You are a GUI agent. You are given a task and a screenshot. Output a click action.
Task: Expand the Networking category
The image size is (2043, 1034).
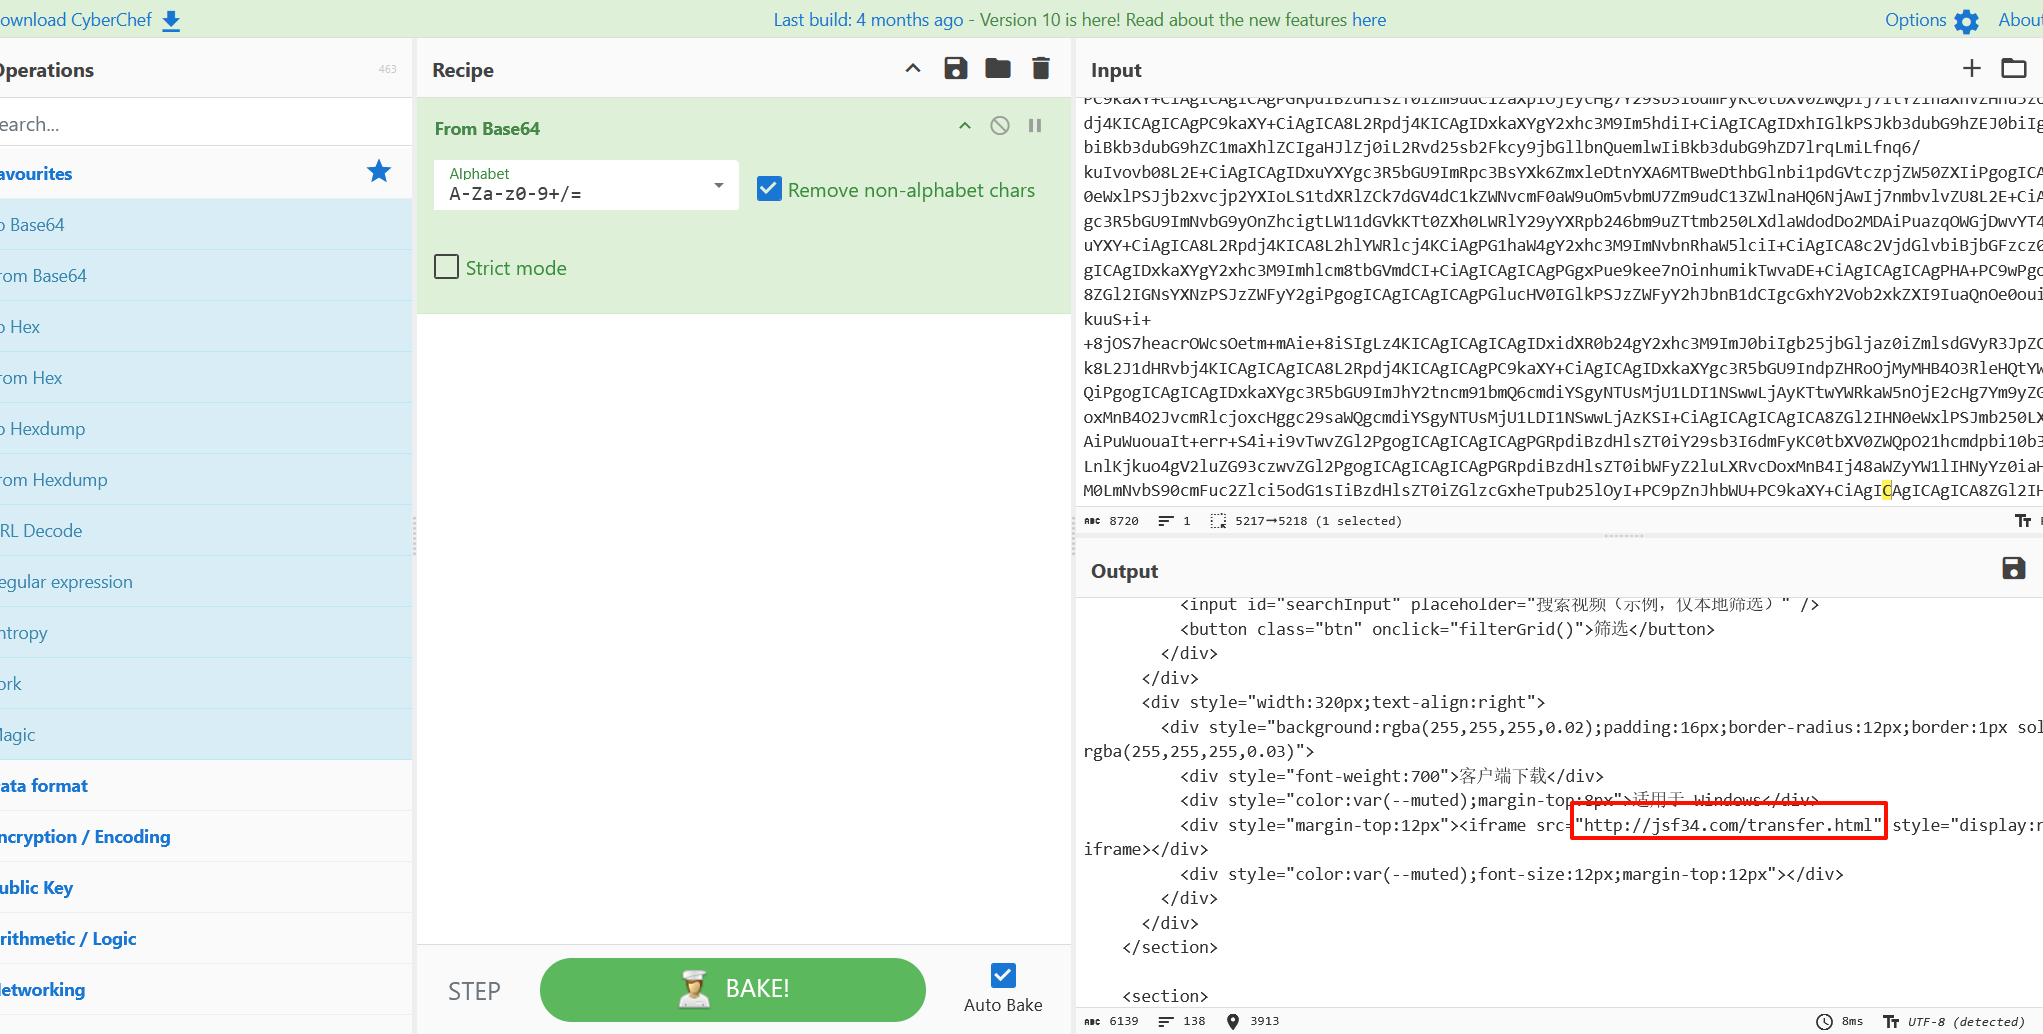[205, 989]
